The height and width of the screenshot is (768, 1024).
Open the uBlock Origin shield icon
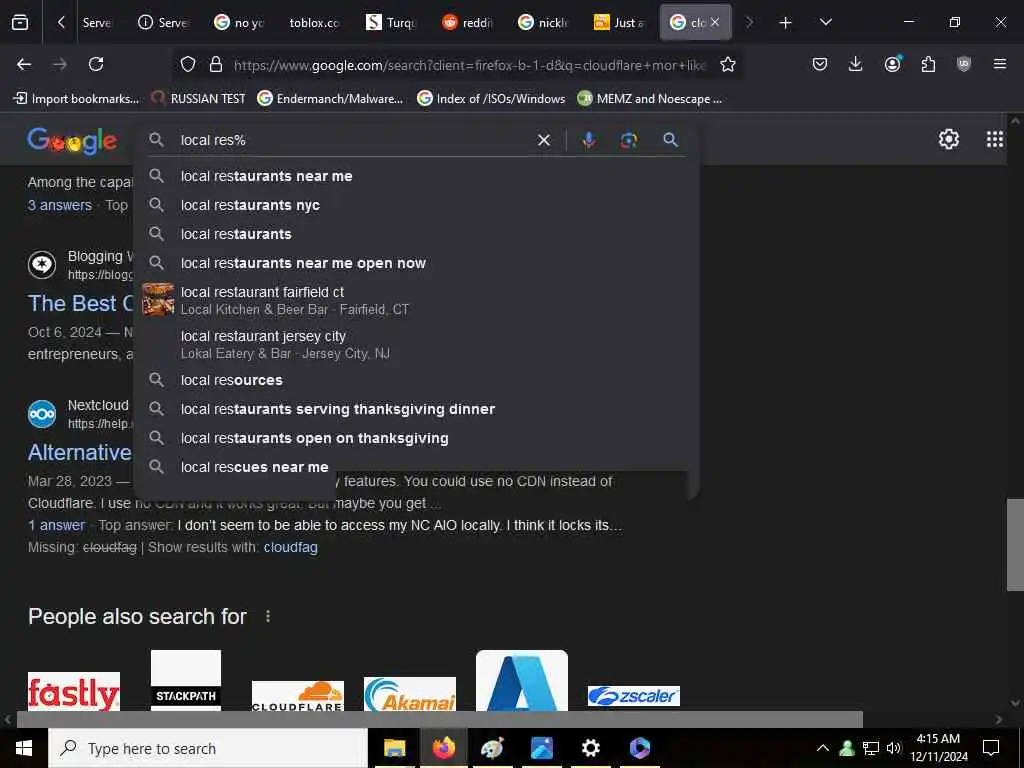964,64
